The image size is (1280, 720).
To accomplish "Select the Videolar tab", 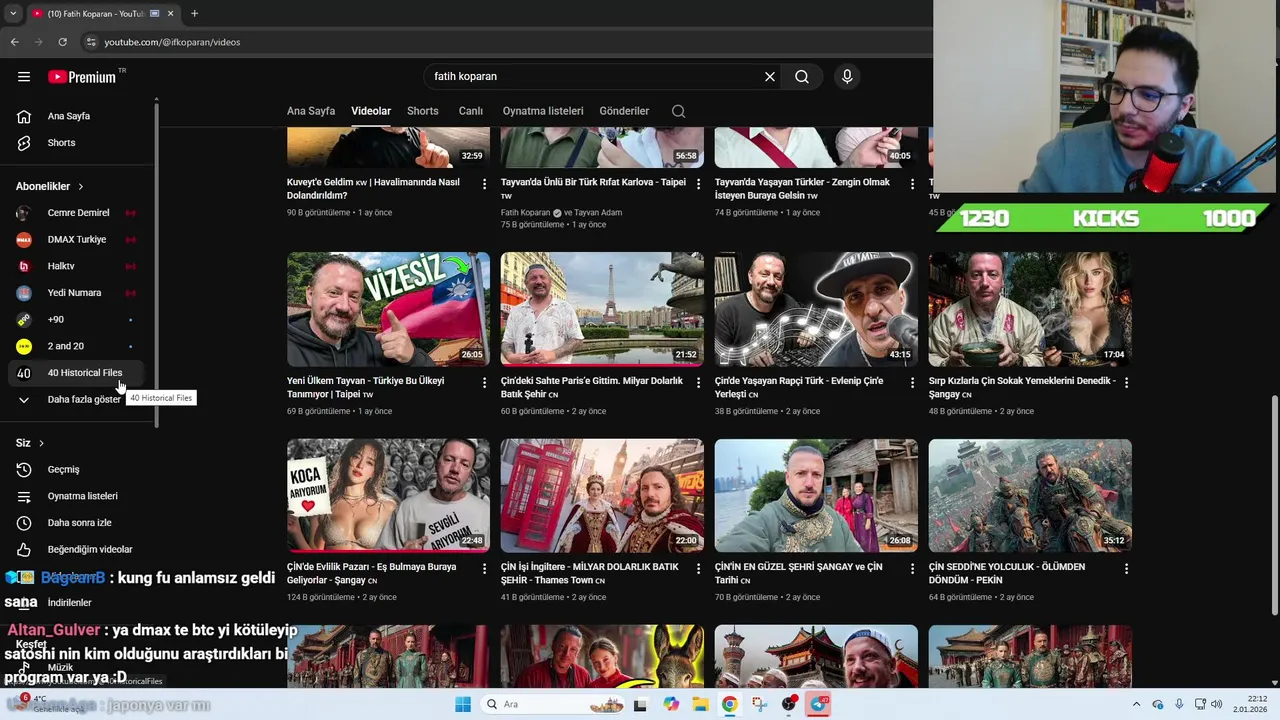I will click(371, 111).
